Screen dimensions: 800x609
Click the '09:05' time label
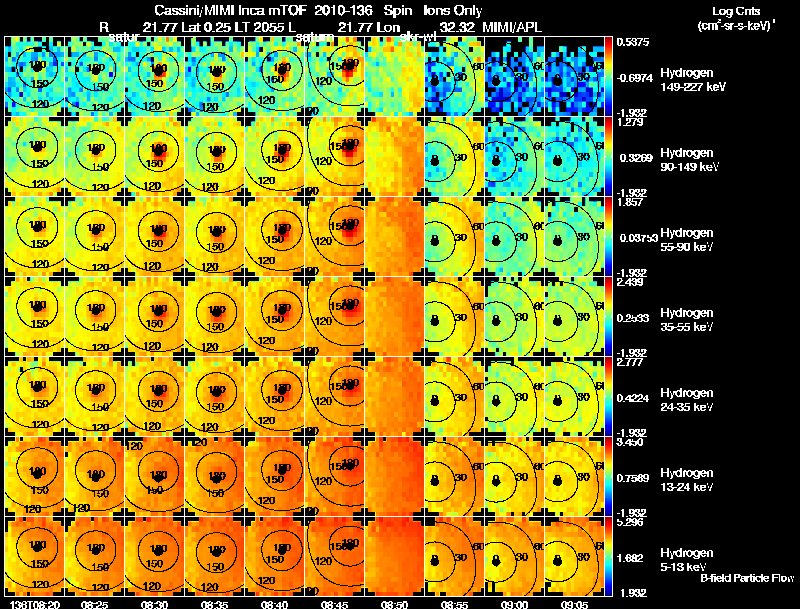574,604
